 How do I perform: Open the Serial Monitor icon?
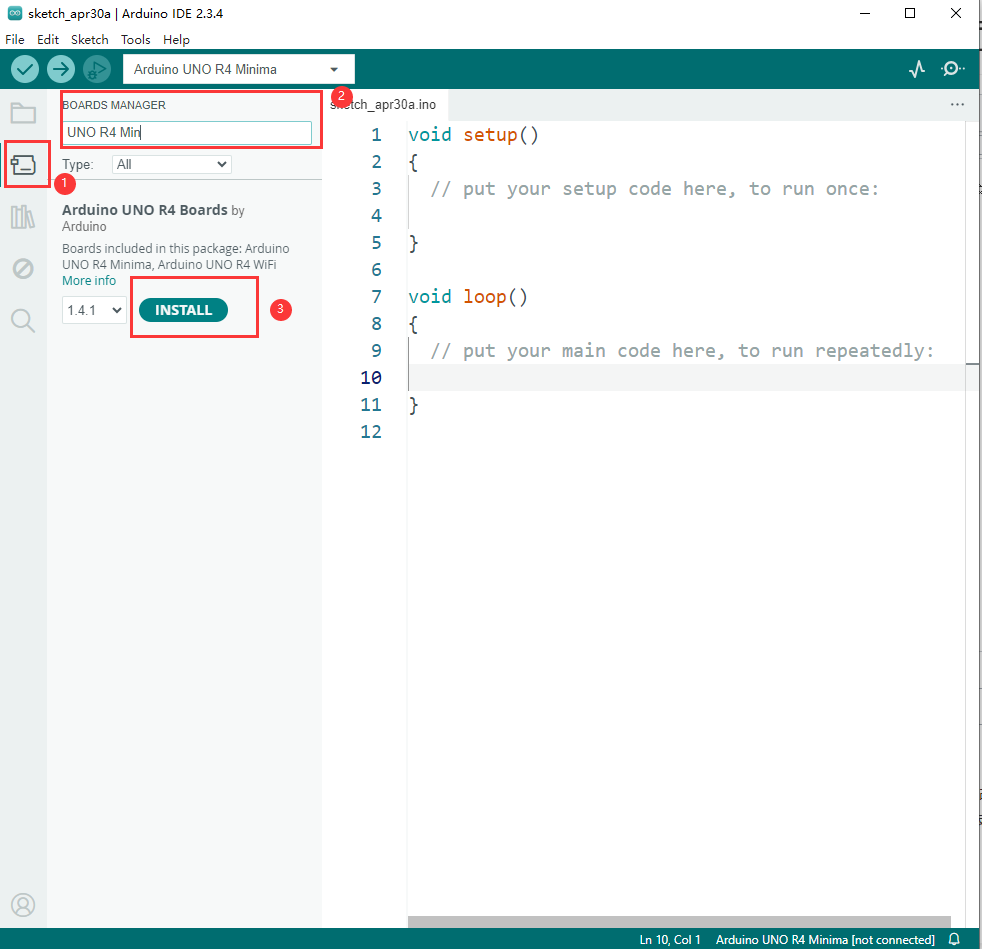click(953, 69)
